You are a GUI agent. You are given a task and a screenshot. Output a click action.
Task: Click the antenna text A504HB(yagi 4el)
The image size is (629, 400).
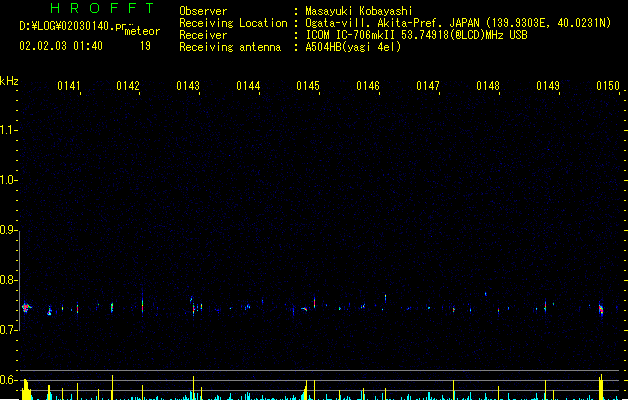click(353, 47)
